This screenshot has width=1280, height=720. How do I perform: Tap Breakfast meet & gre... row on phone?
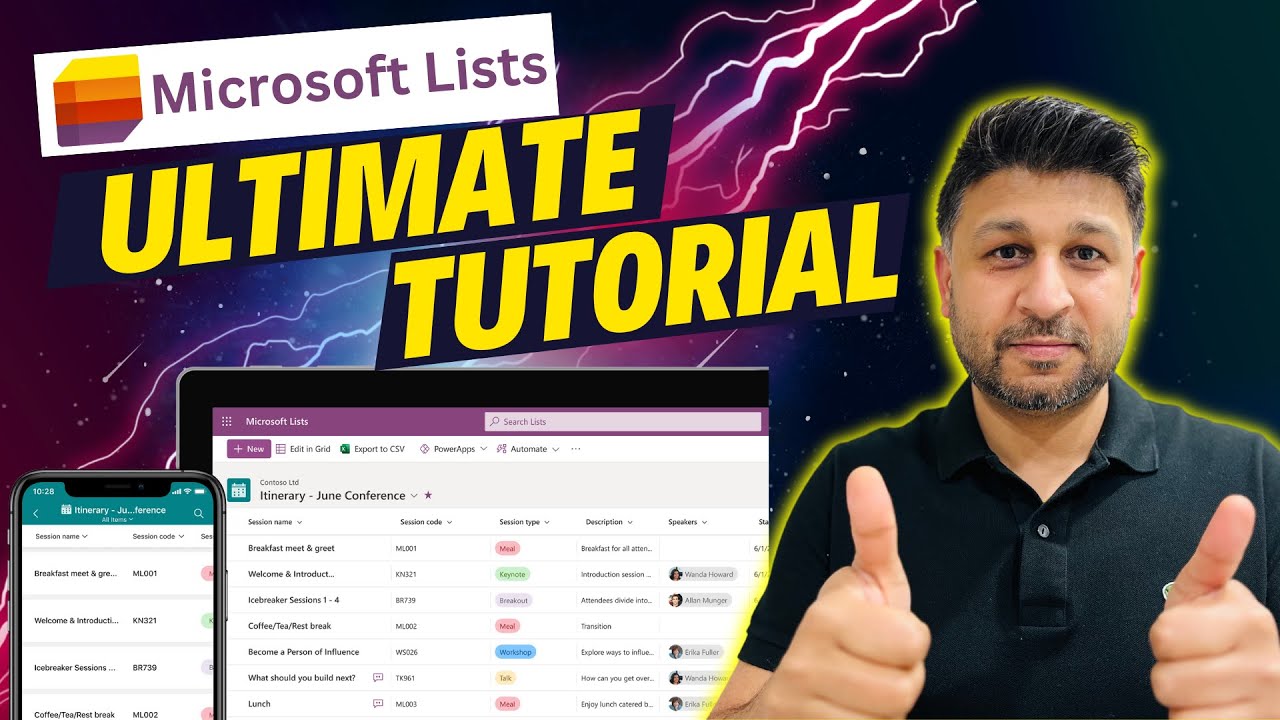point(118,574)
